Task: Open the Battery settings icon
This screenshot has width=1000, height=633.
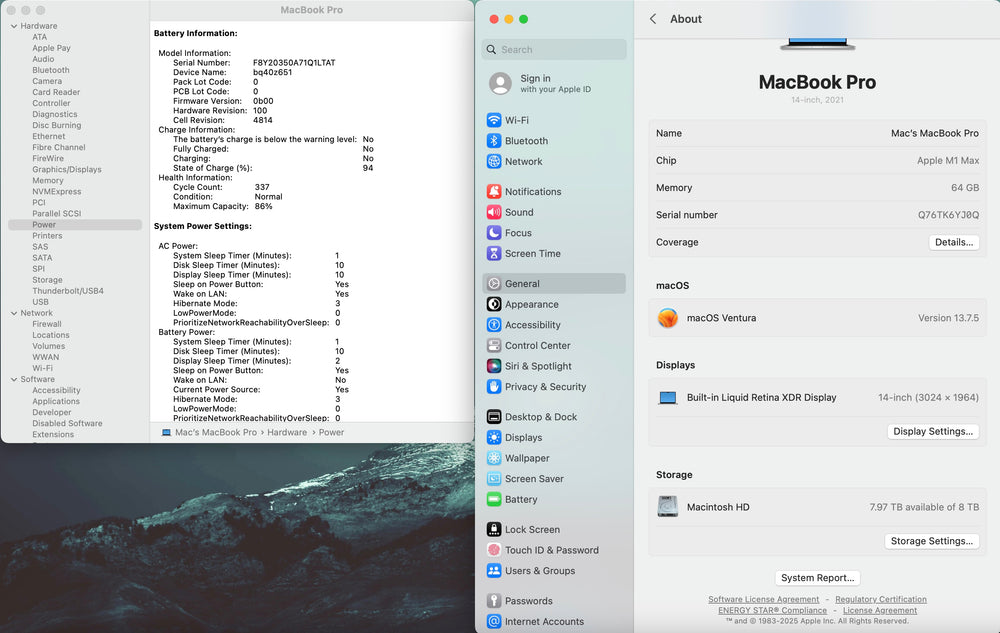Action: click(494, 499)
